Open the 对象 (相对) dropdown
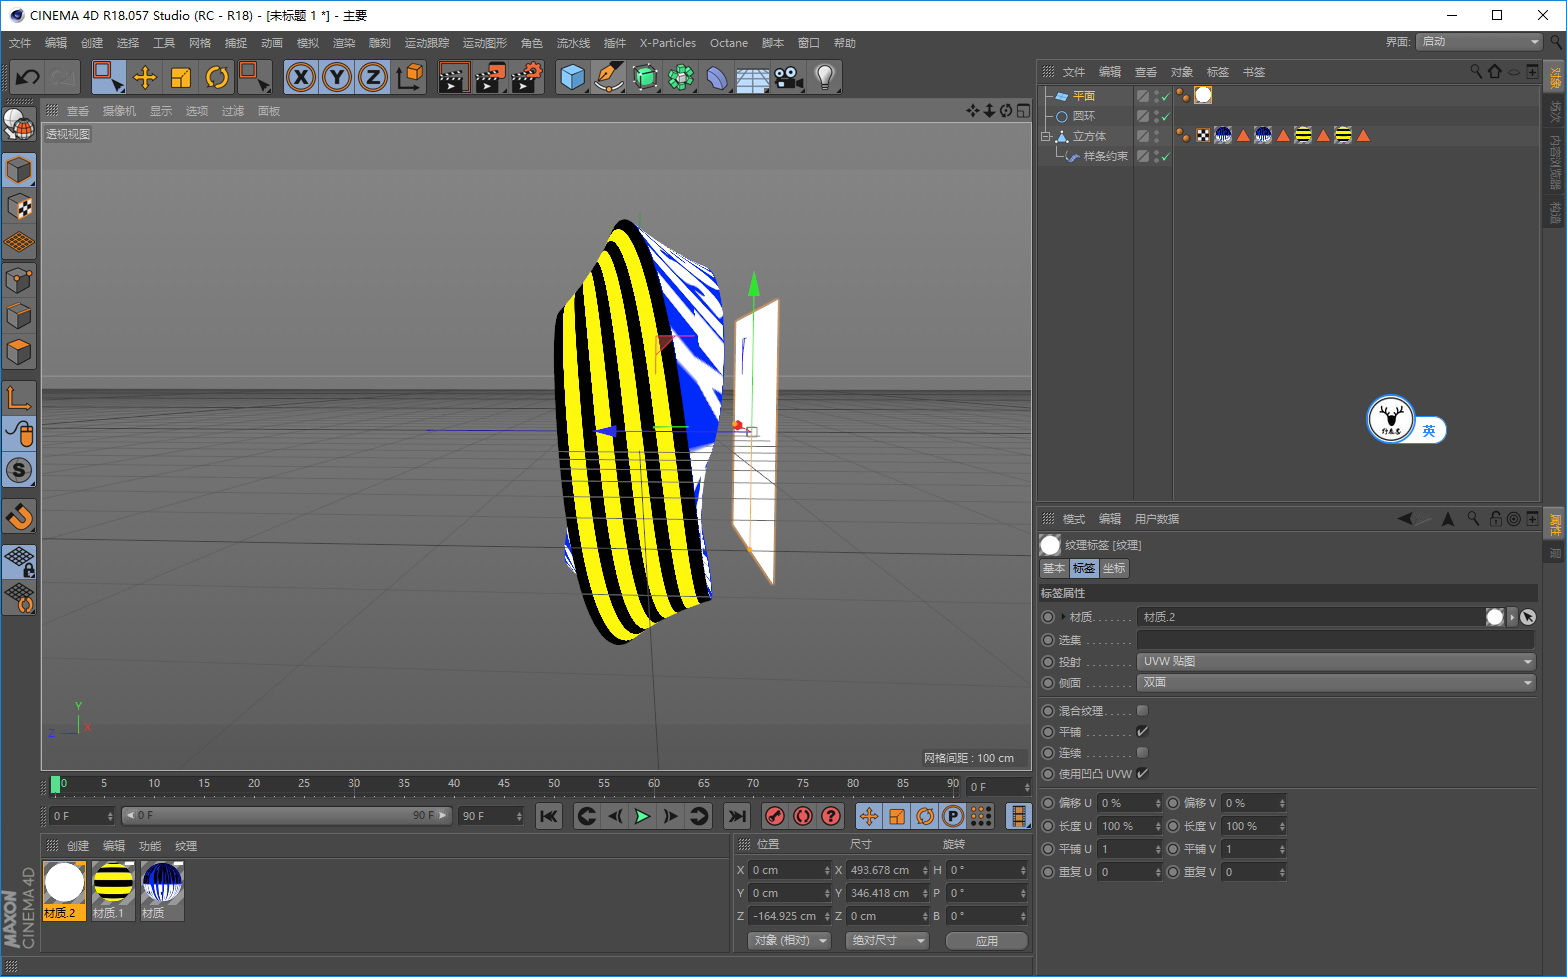The height and width of the screenshot is (977, 1567). pos(790,940)
